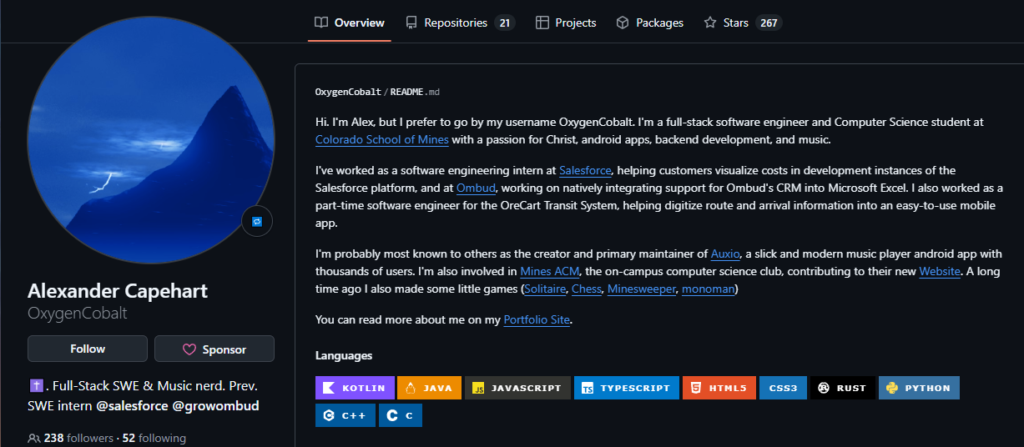Click the Kotlin language badge
The width and height of the screenshot is (1024, 447).
[x=353, y=388]
